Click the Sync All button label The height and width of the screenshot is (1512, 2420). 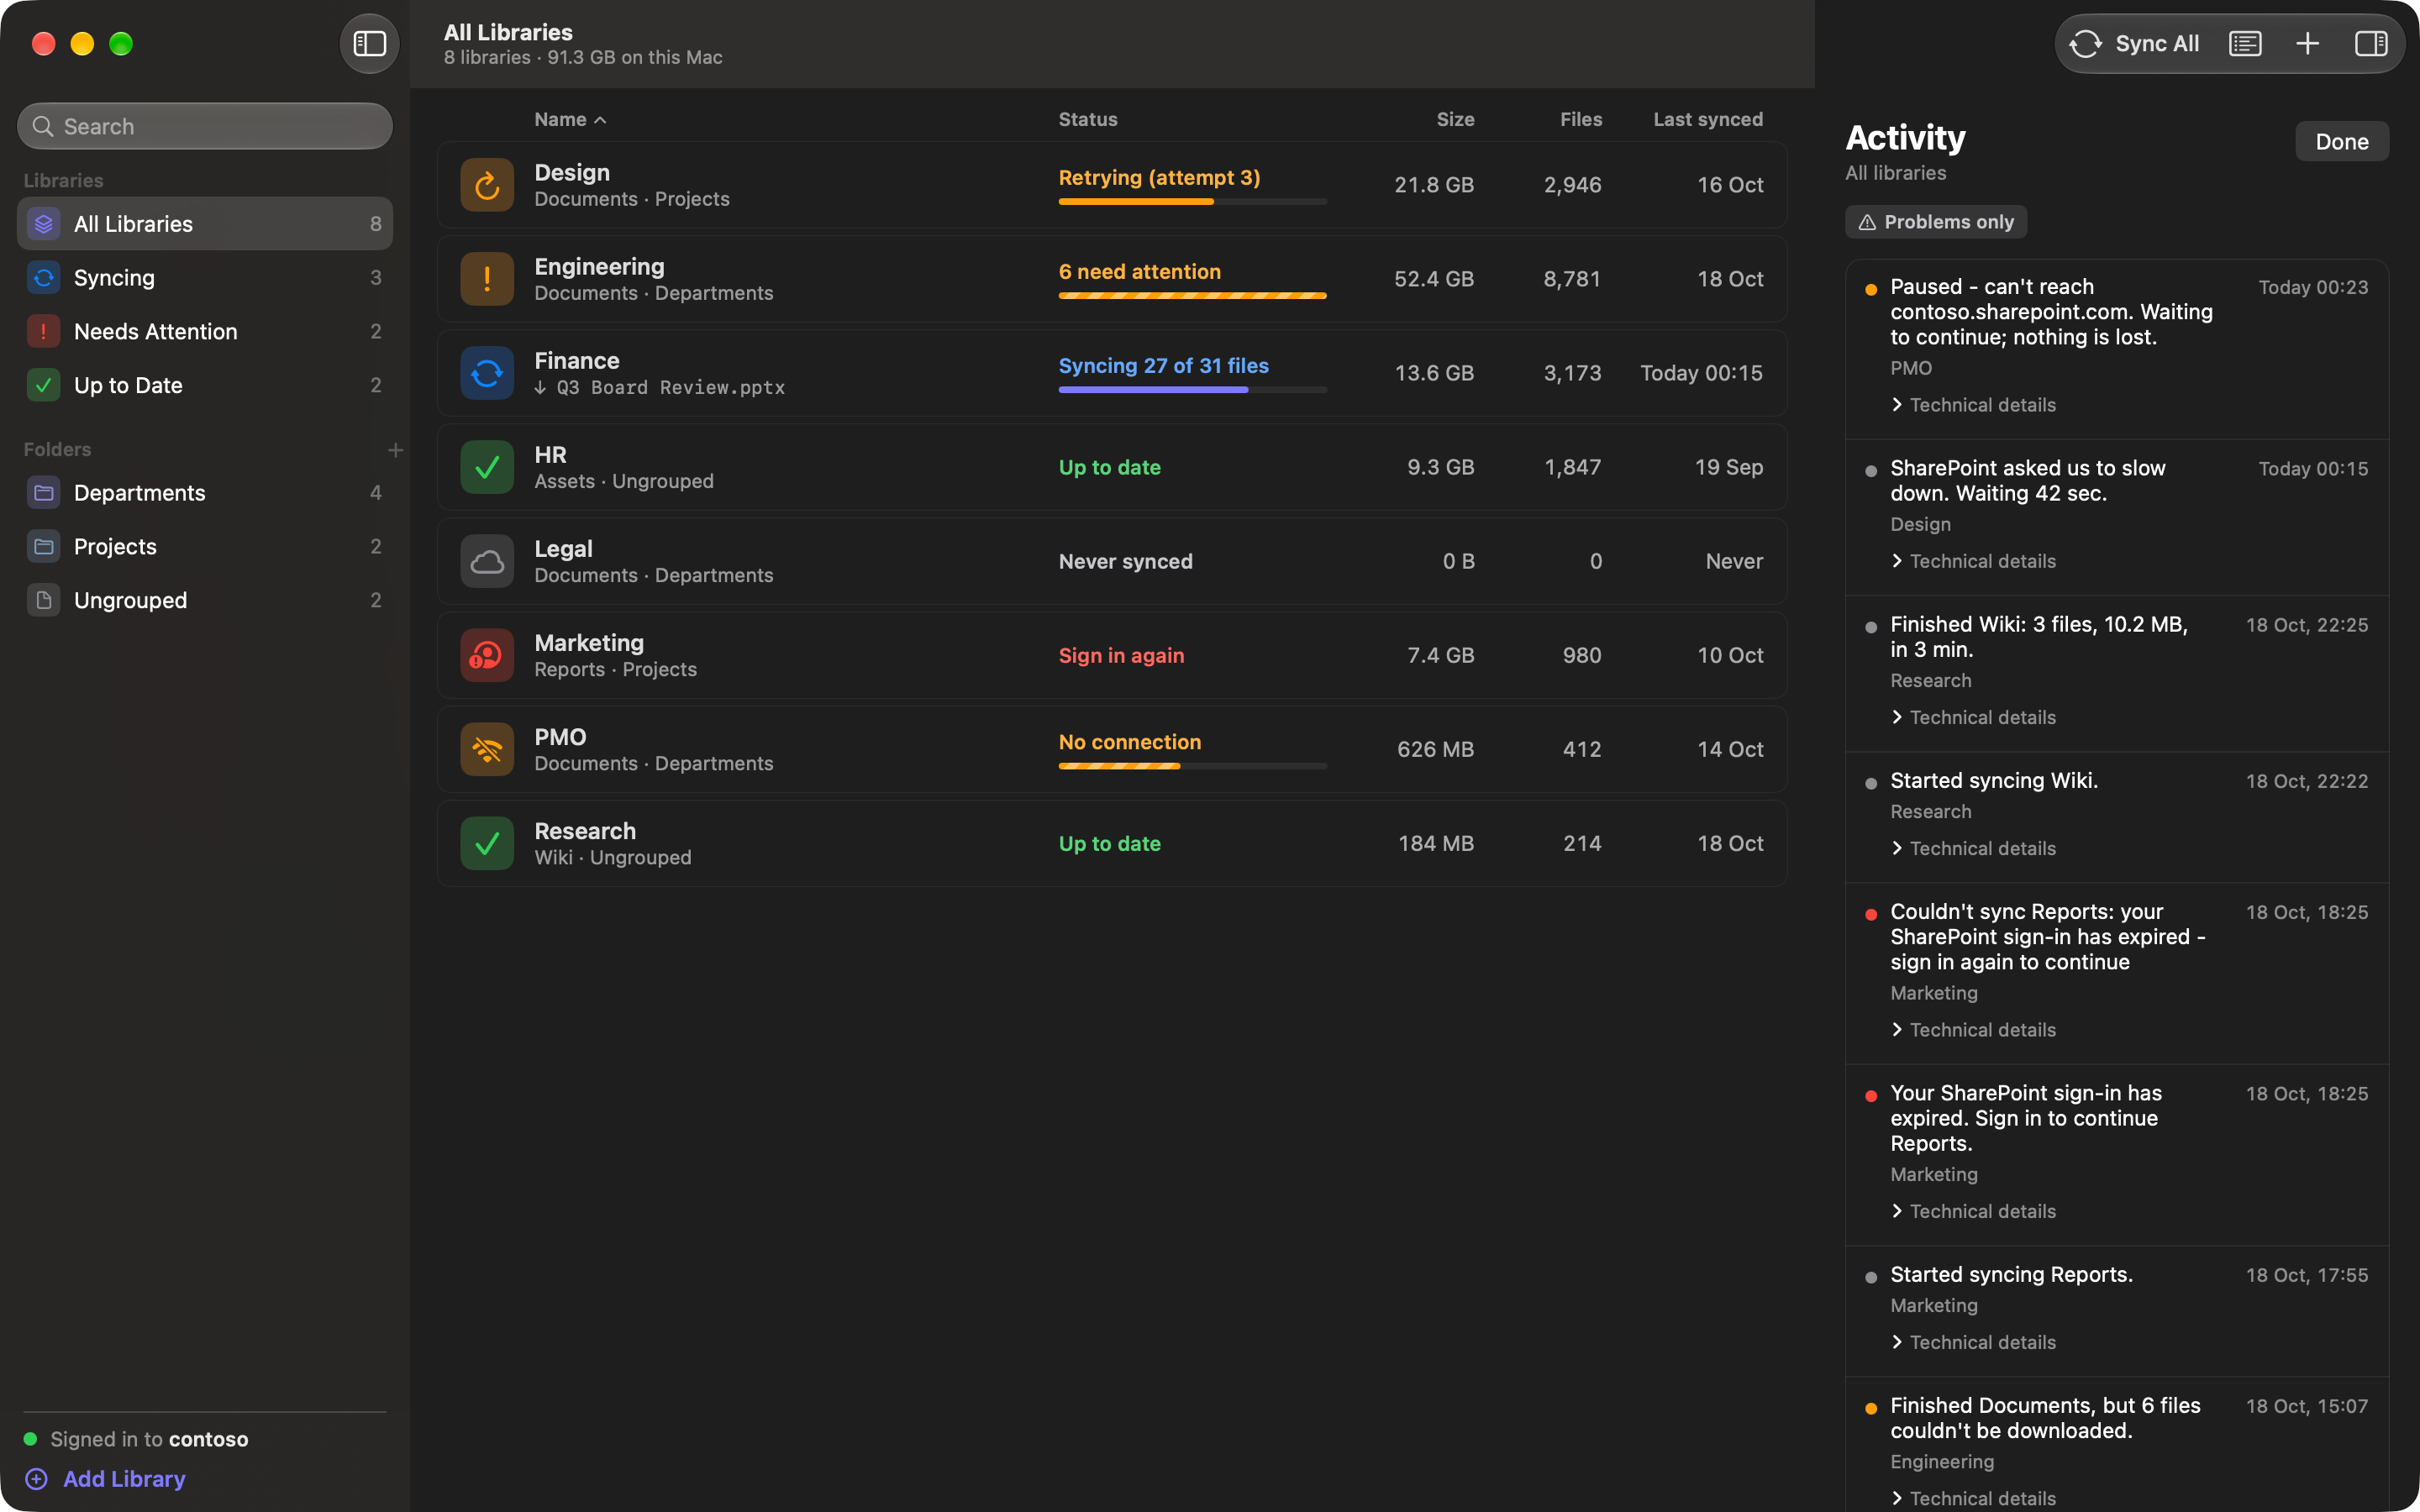[2157, 44]
